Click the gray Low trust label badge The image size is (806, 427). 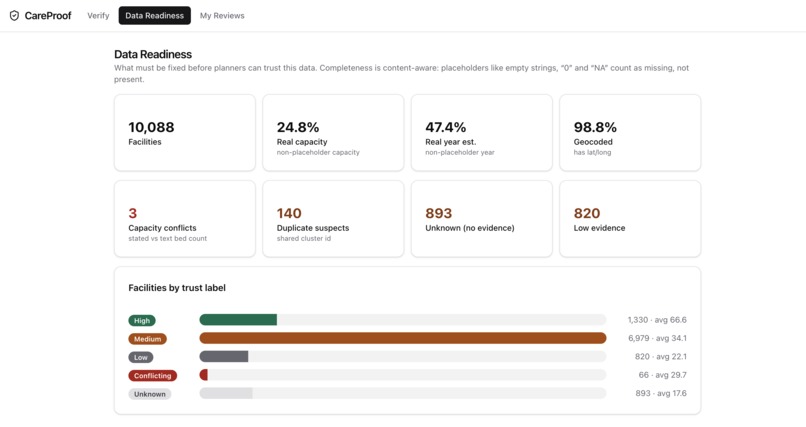[x=141, y=357]
